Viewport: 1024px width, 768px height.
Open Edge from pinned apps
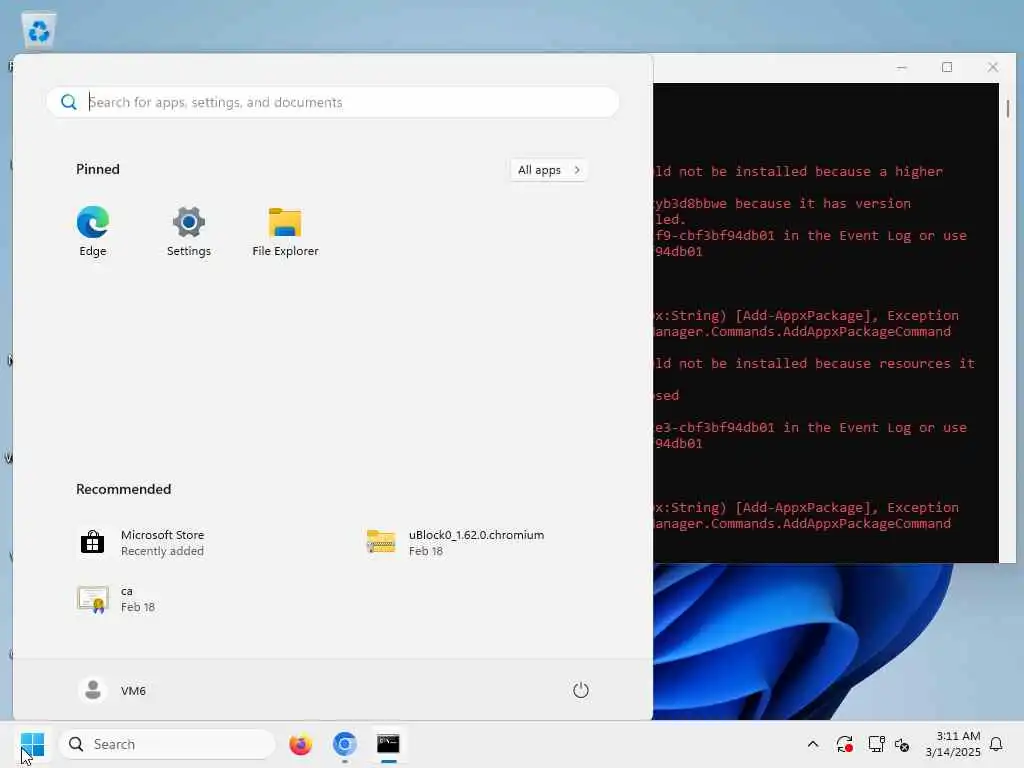tap(93, 231)
